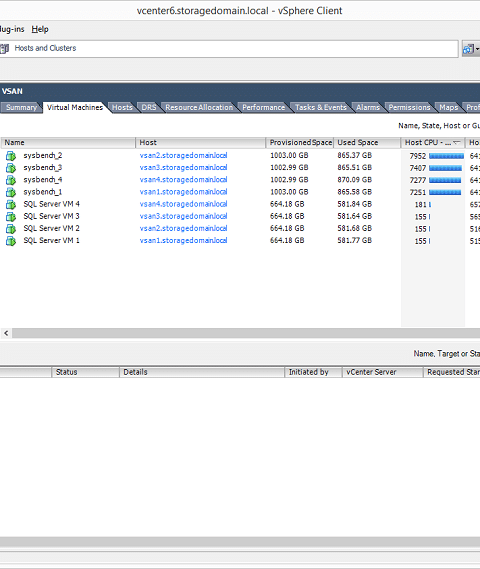Click the Hosts and Clusters address field
This screenshot has height=569, width=480.
(x=229, y=49)
